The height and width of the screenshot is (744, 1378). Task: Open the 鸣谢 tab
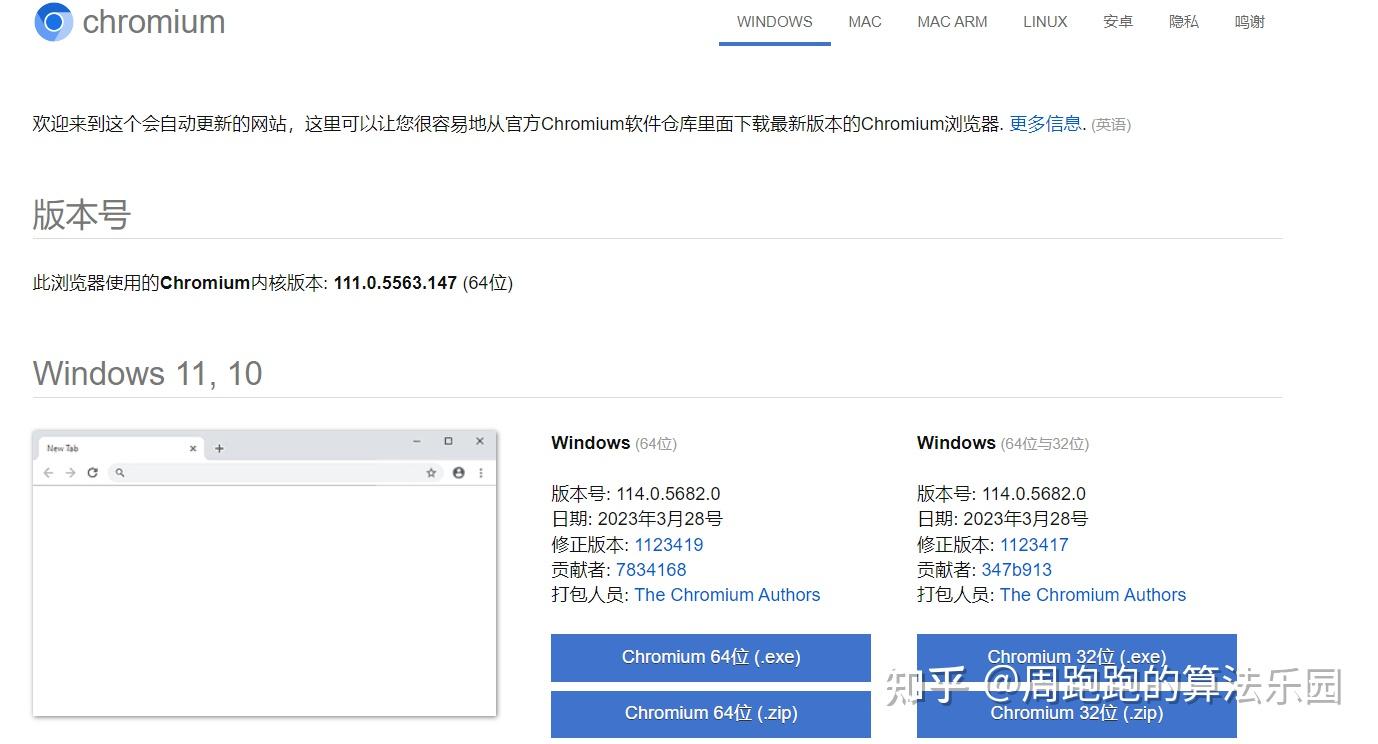tap(1250, 22)
